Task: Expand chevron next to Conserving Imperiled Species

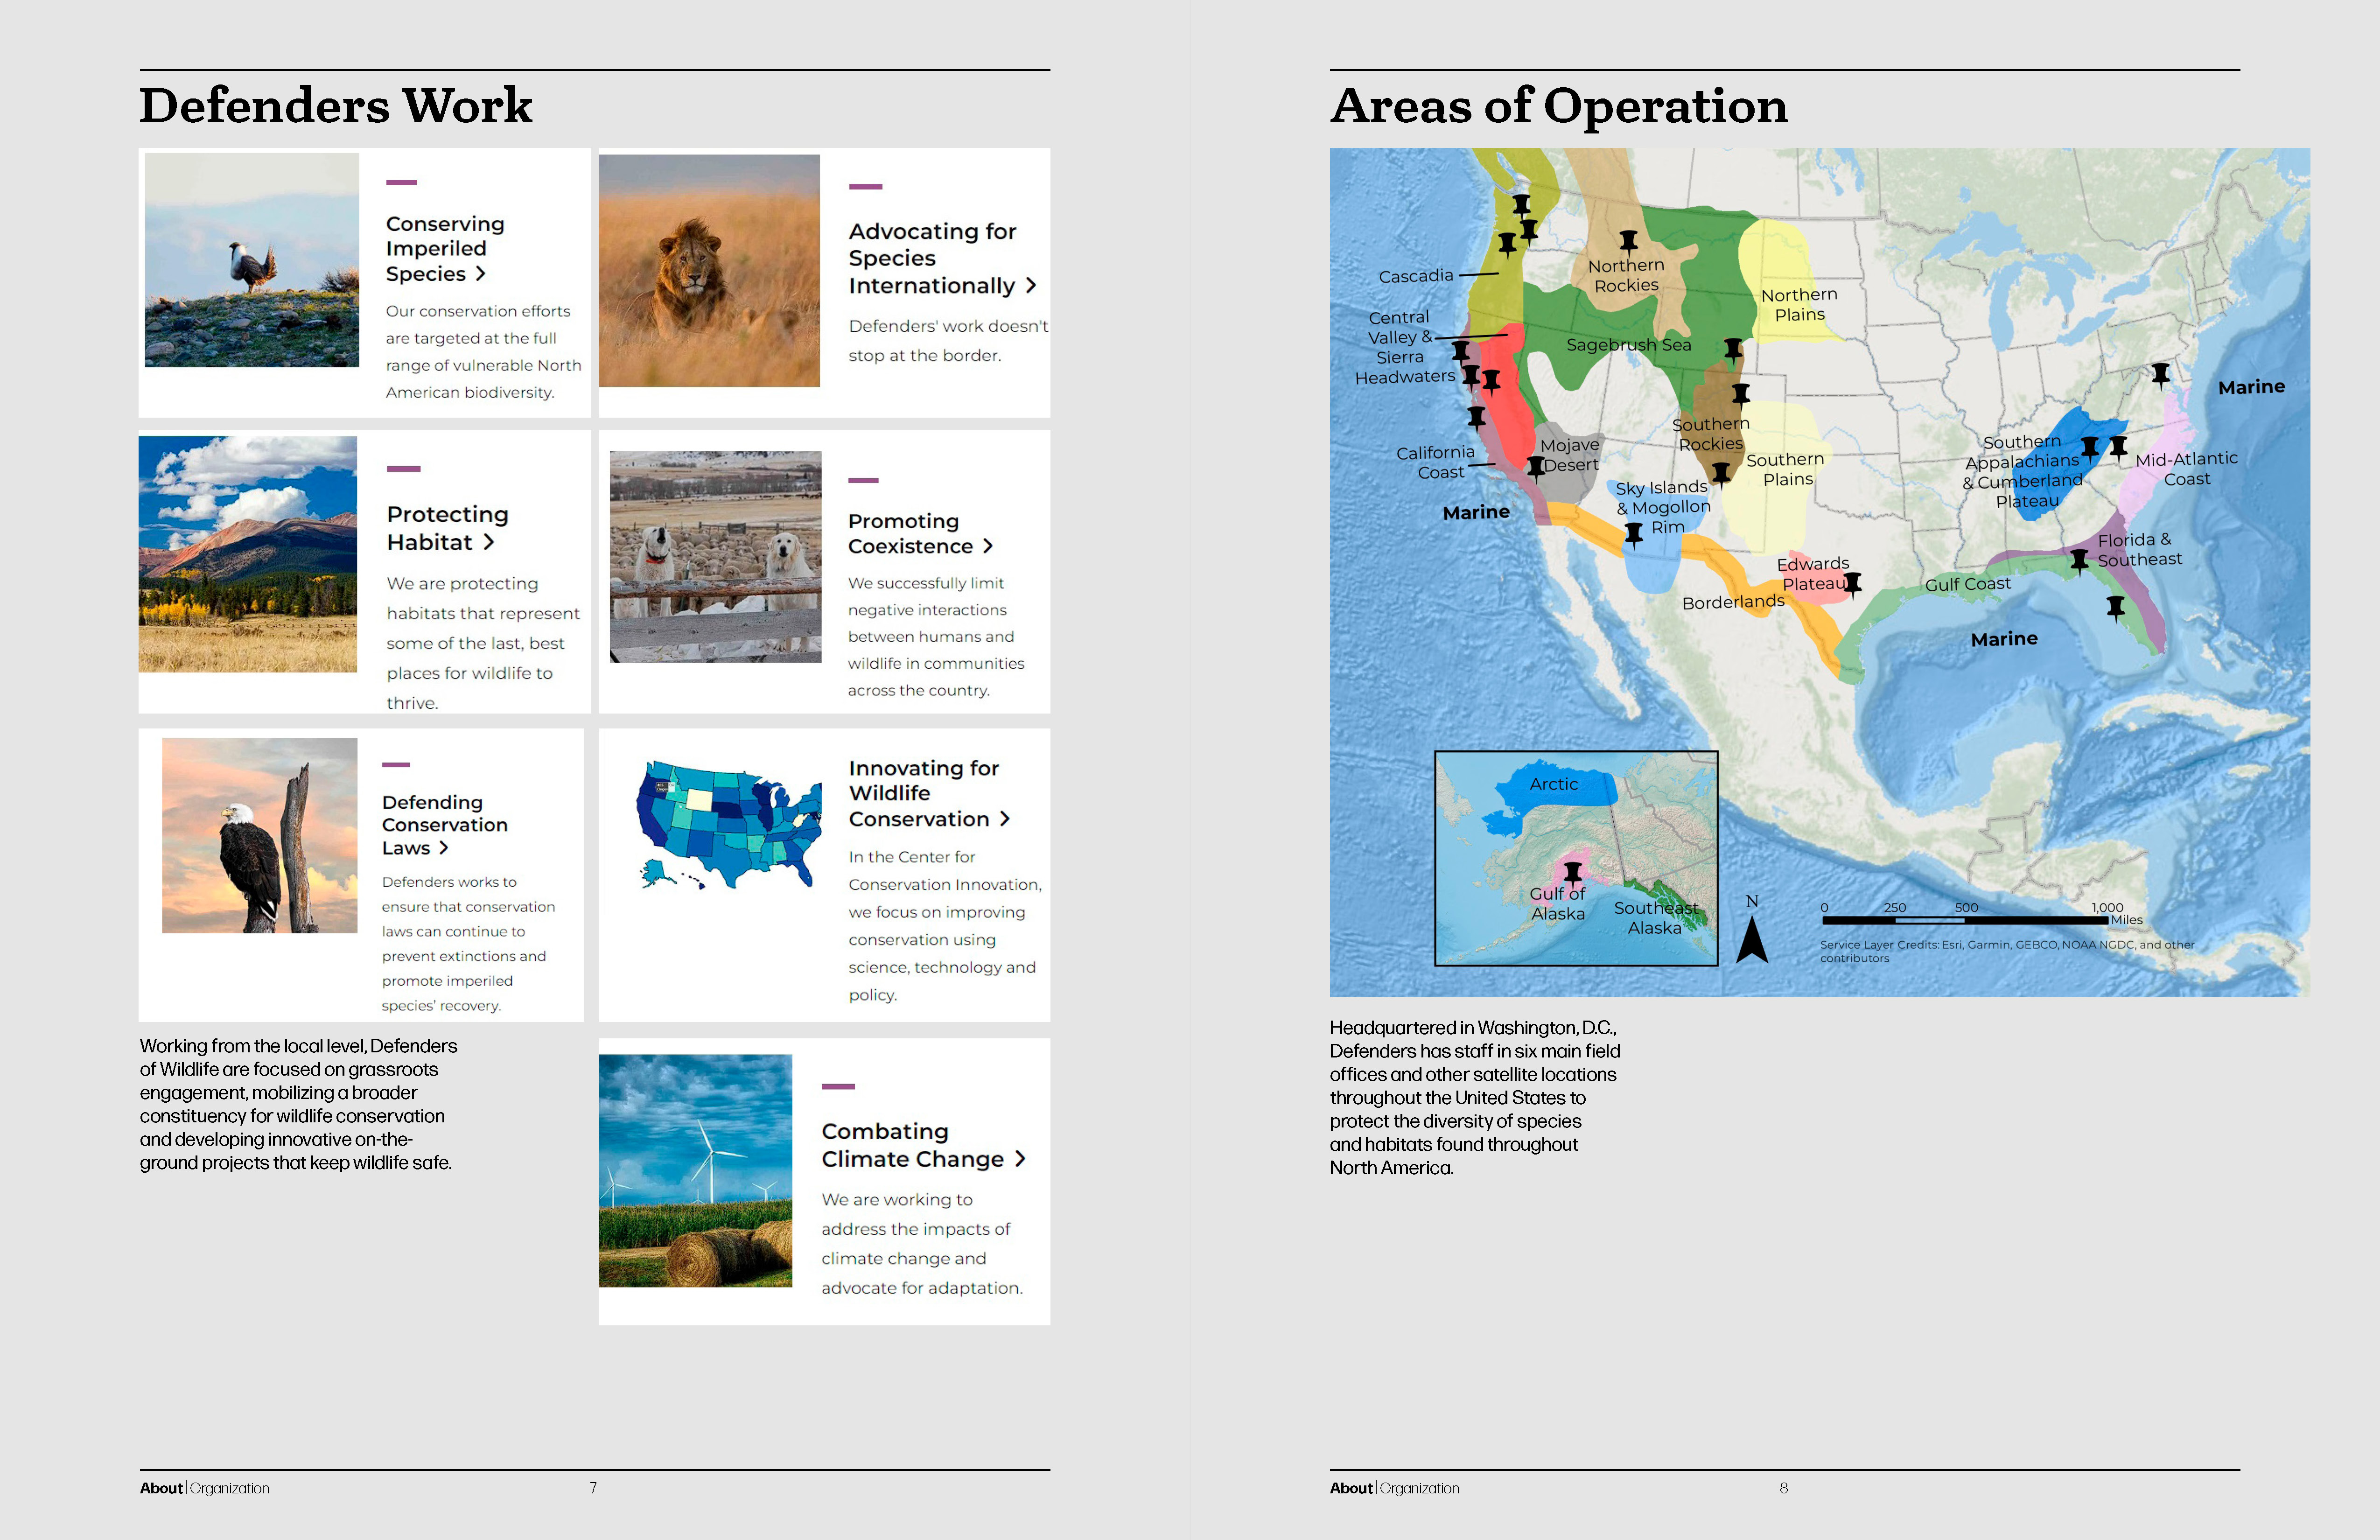Action: (481, 273)
